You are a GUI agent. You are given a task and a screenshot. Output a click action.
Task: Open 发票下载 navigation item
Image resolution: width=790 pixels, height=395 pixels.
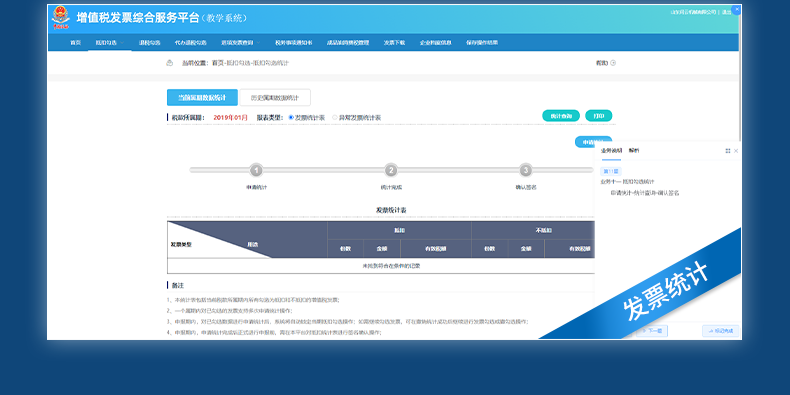pyautogui.click(x=394, y=43)
